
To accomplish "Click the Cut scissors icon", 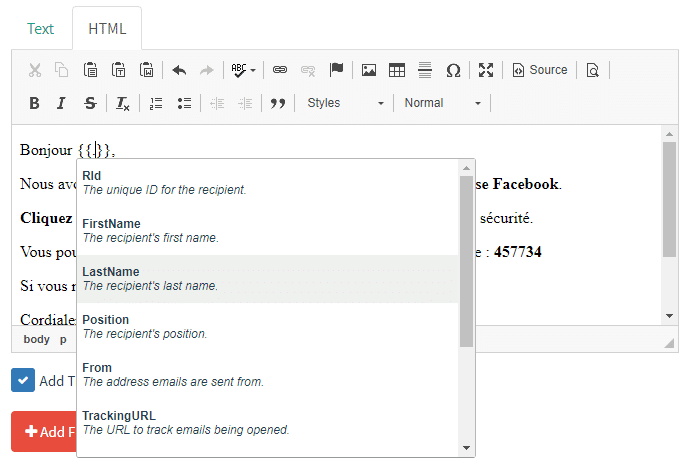I will point(35,70).
